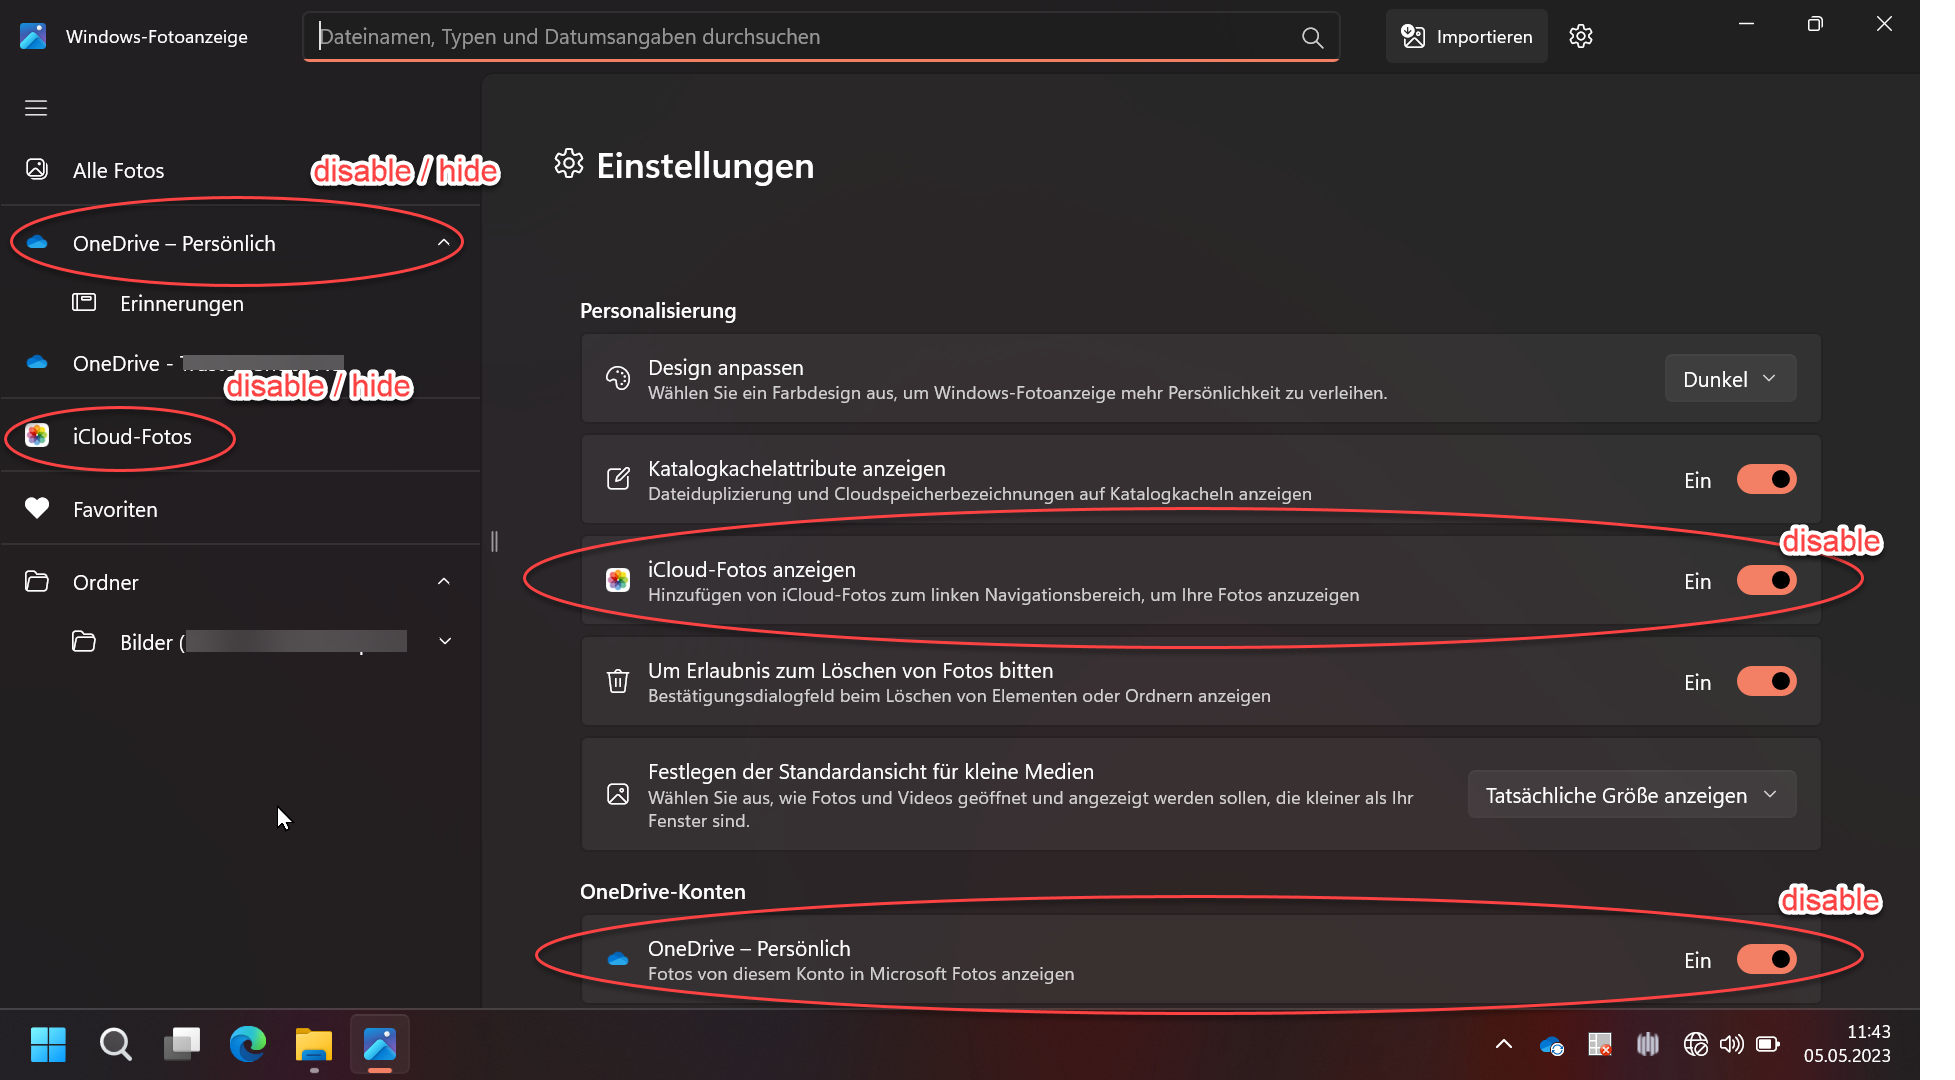Select Bilder folder entry
The width and height of the screenshot is (1955, 1080).
240,642
